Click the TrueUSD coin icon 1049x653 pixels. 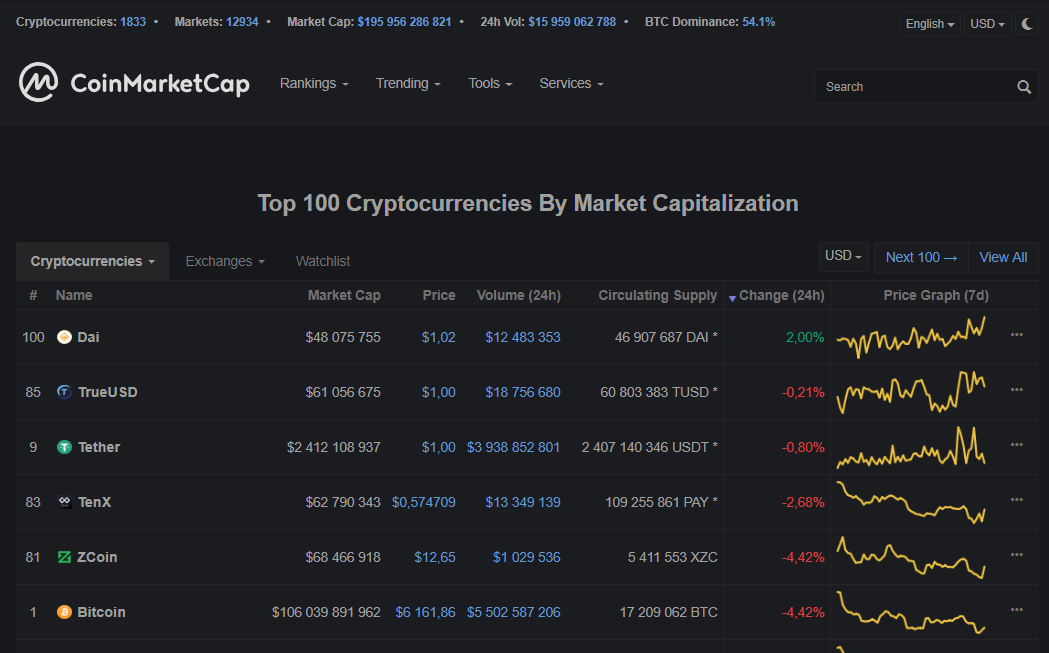(x=64, y=392)
